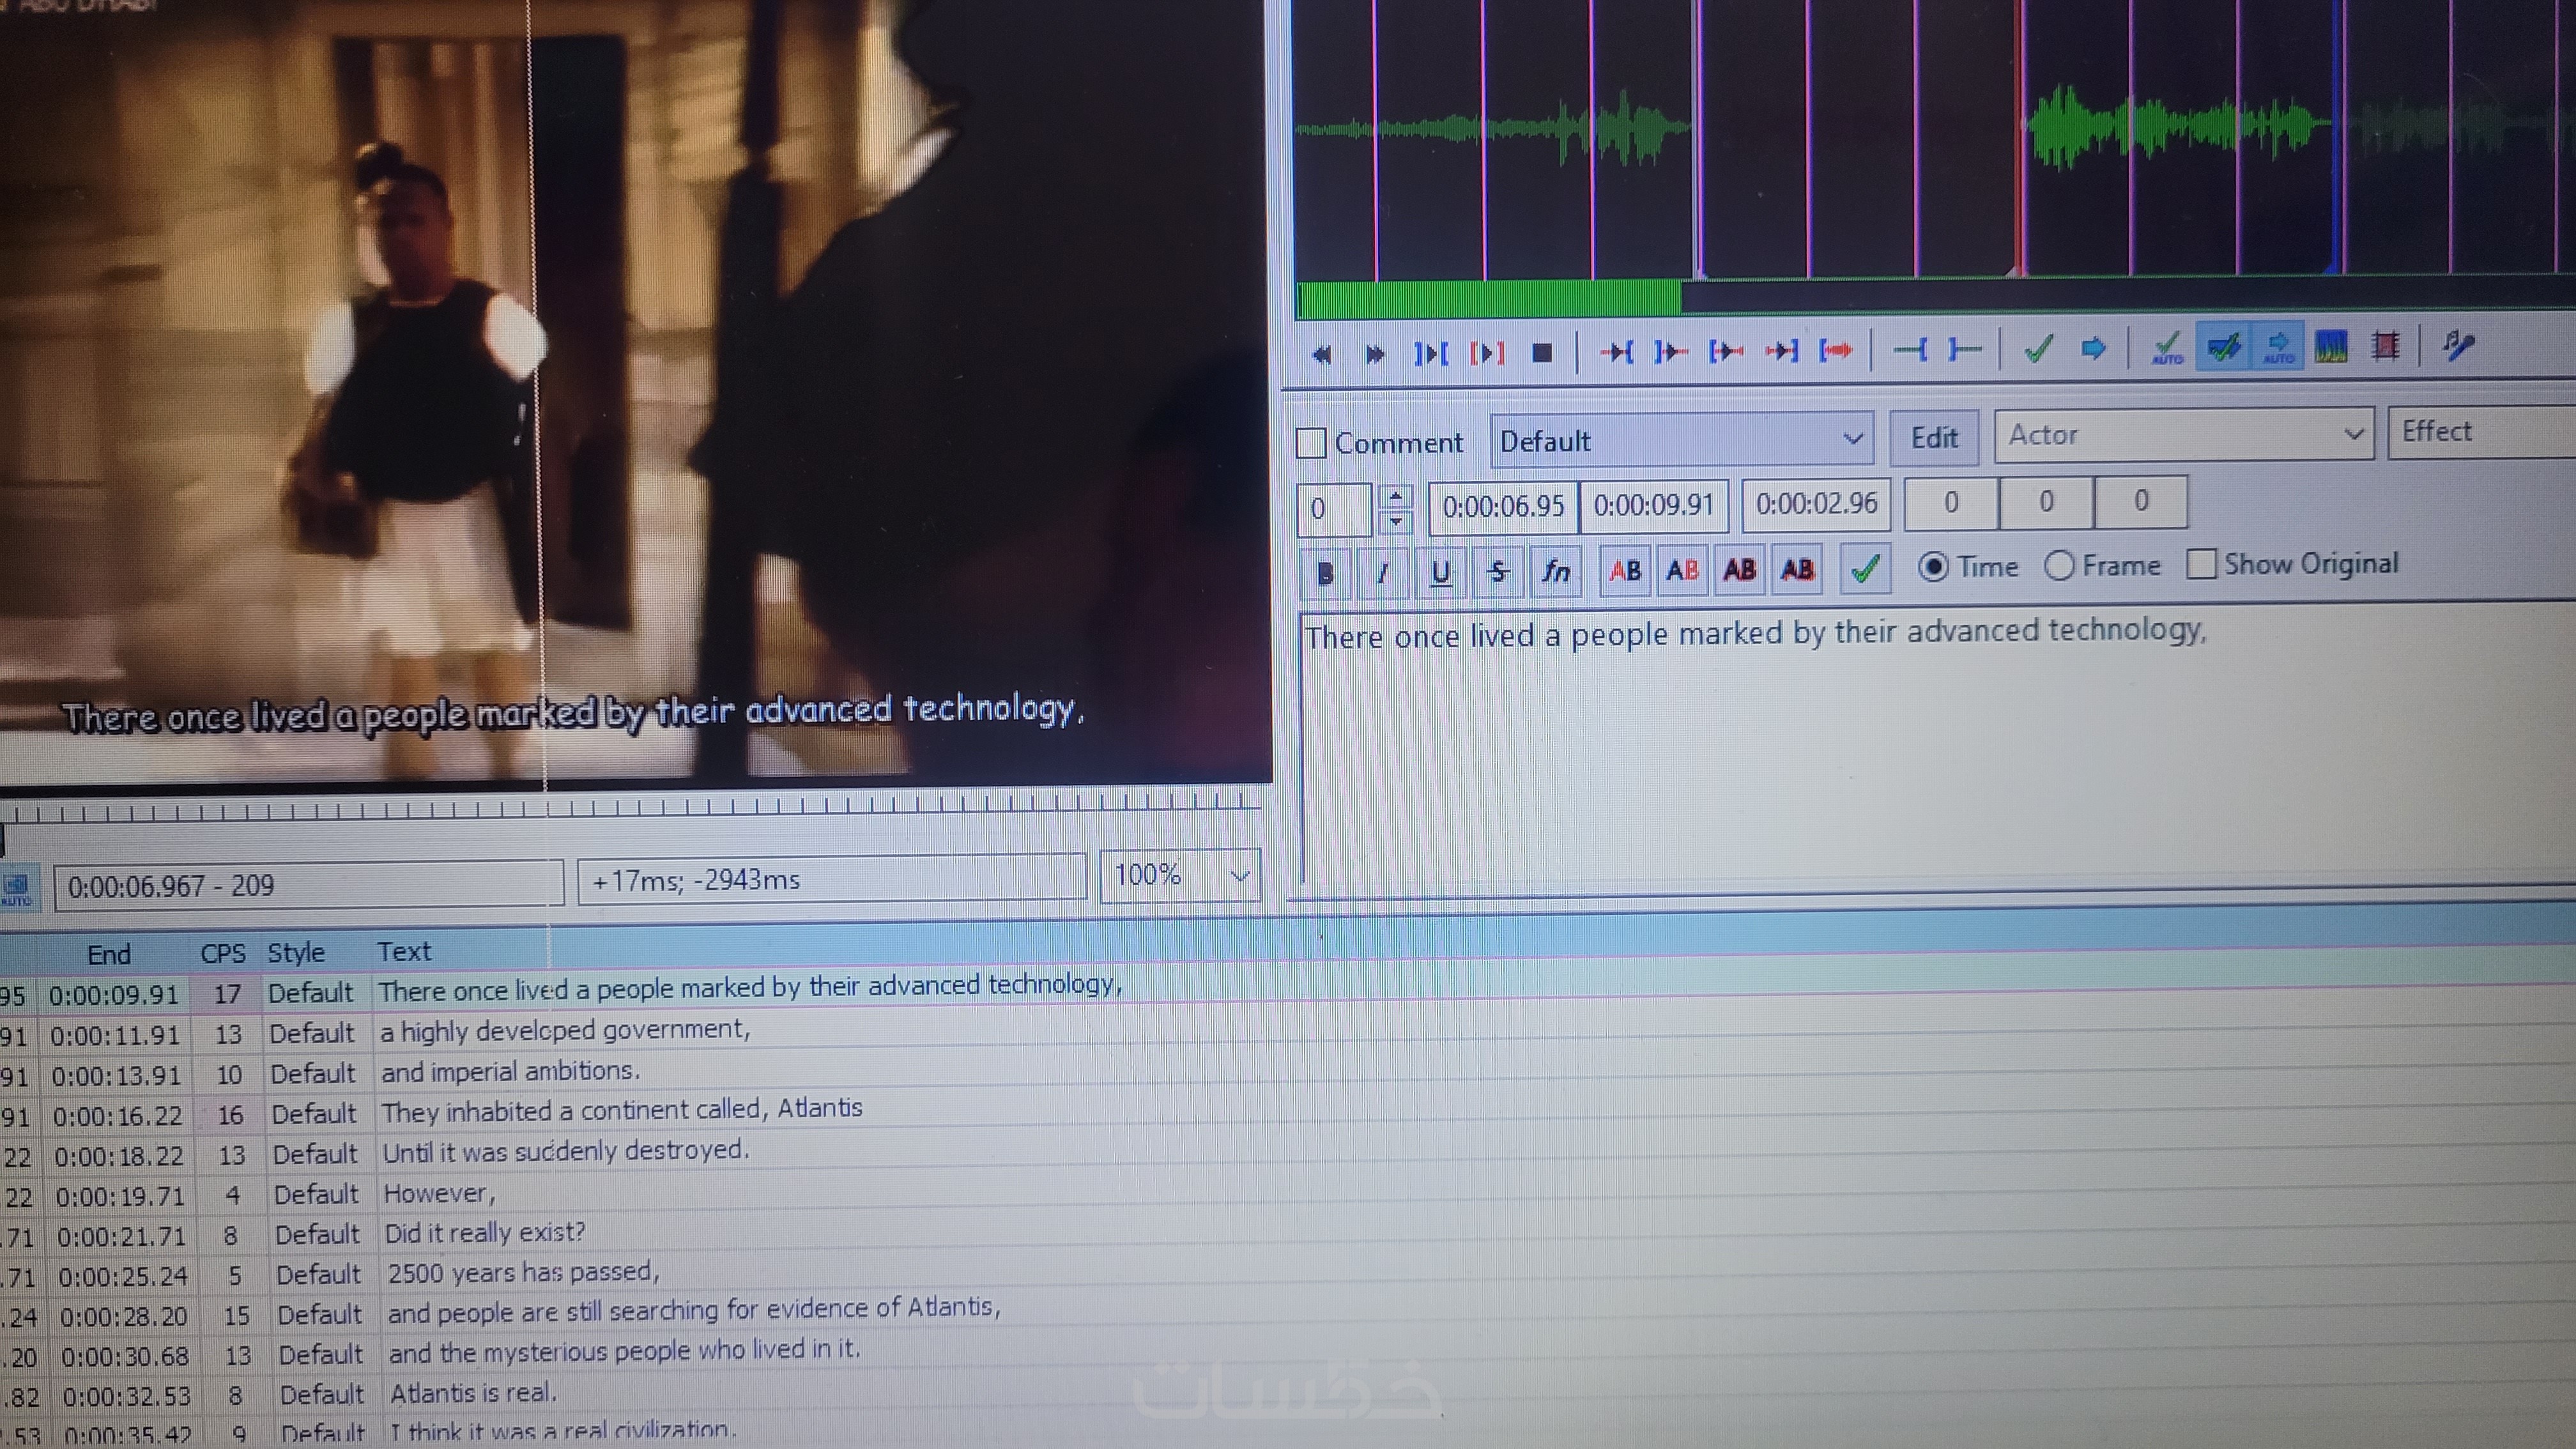The height and width of the screenshot is (1449, 2576).
Task: Open the 100% video zoom dropdown
Action: click(x=1240, y=877)
